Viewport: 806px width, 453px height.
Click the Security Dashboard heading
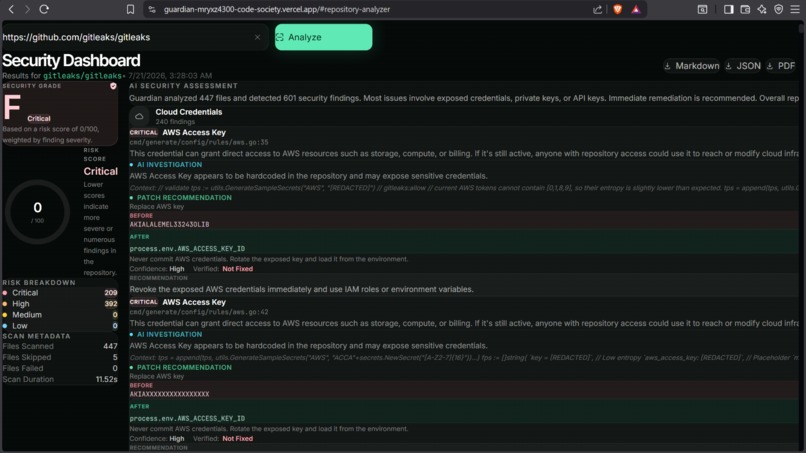(71, 60)
